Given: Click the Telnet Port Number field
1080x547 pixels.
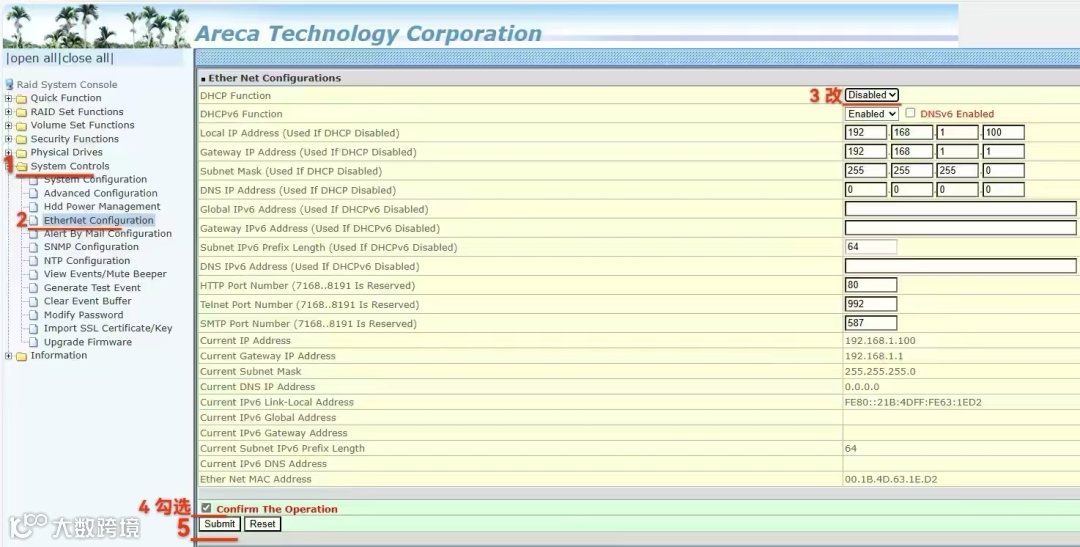Looking at the screenshot, I should (x=871, y=304).
